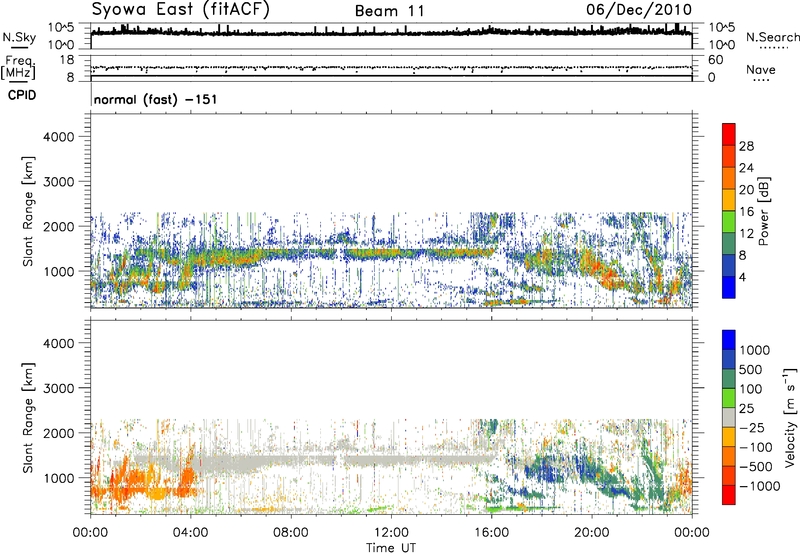The width and height of the screenshot is (800, 554).
Task: Click the 'Power [dB]' color bar label
Action: click(x=763, y=211)
